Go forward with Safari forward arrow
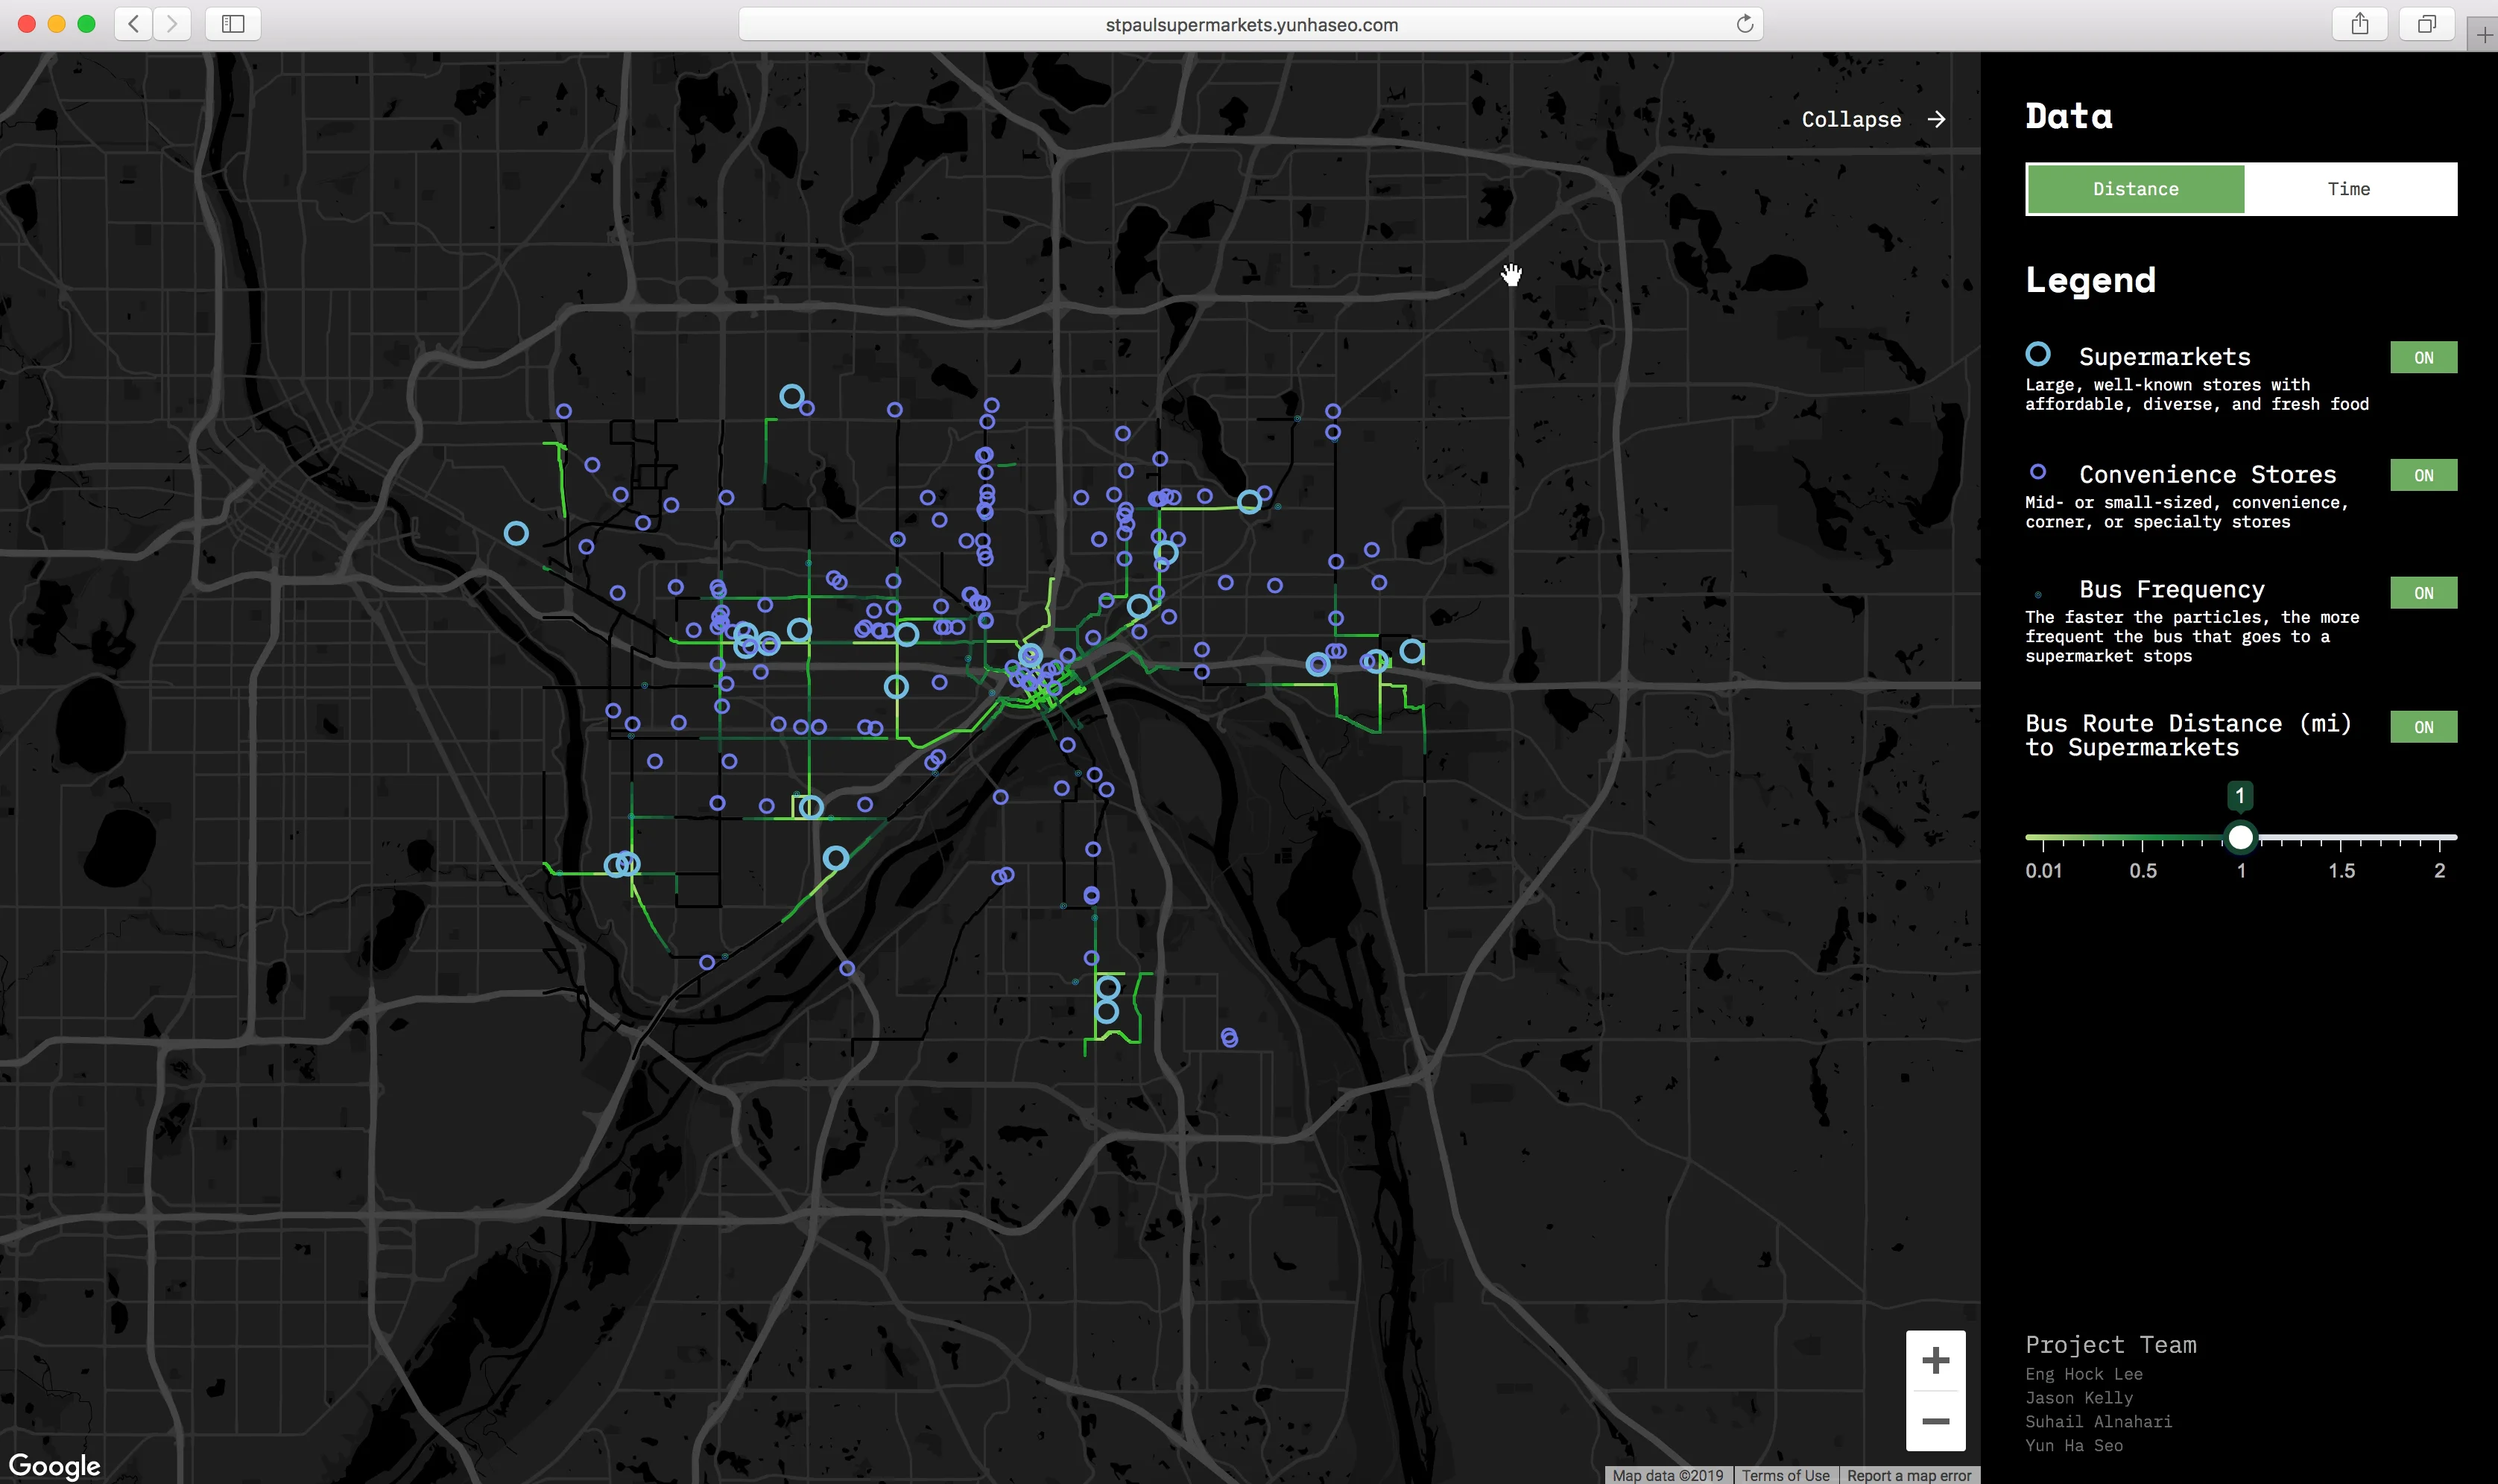This screenshot has width=2498, height=1484. click(172, 24)
